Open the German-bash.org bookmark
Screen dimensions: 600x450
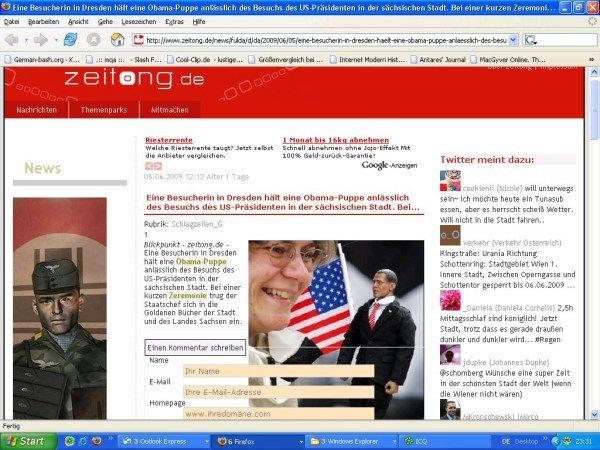pos(42,59)
